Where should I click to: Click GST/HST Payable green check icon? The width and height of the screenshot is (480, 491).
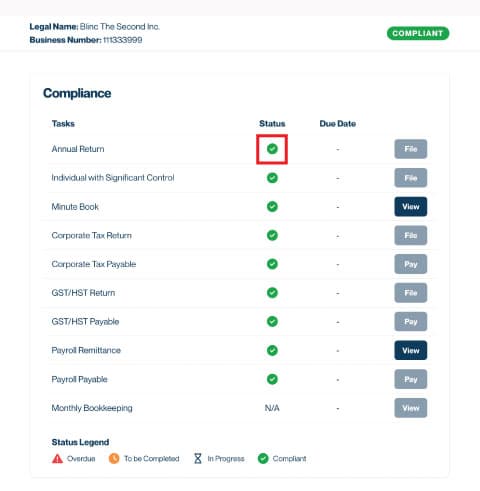[272, 321]
